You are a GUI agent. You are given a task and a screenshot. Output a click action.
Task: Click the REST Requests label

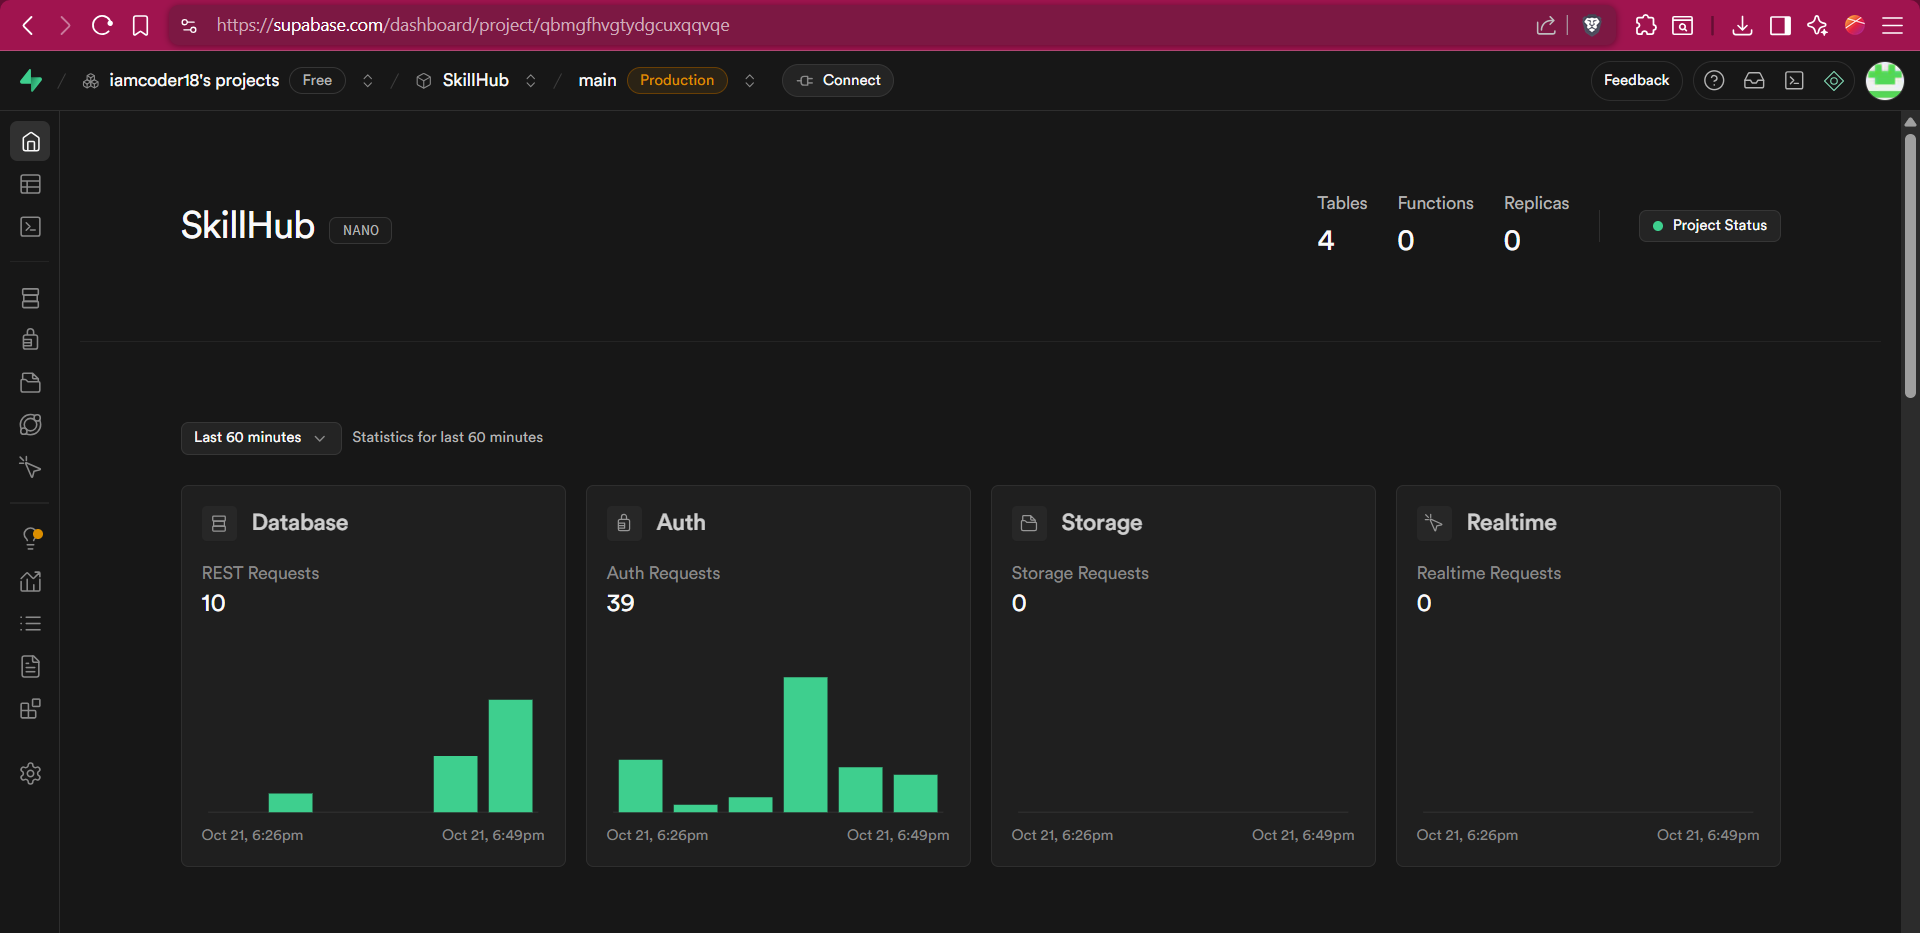tap(260, 573)
